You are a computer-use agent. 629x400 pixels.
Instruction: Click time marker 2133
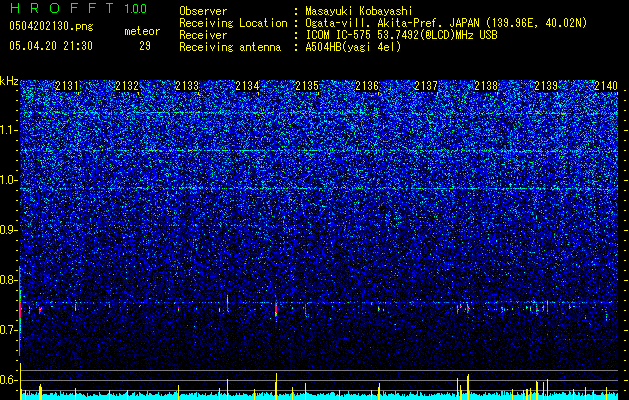pos(187,86)
